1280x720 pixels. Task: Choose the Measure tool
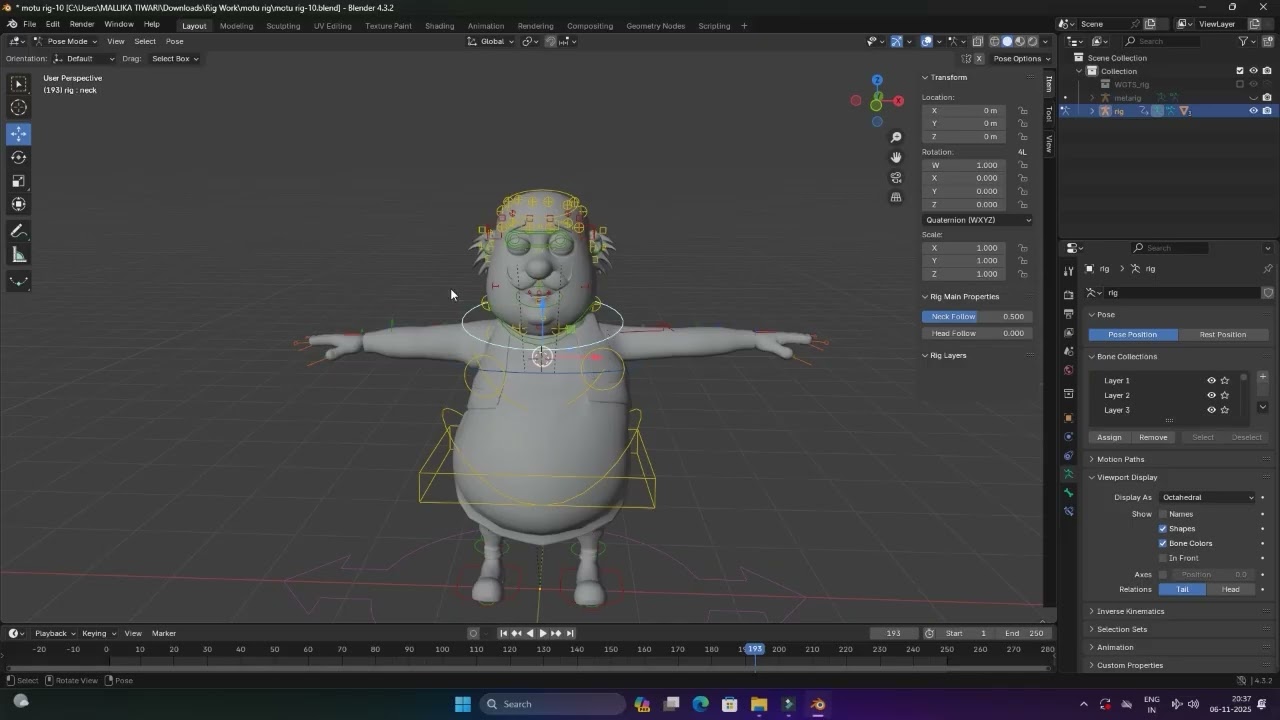click(x=19, y=255)
